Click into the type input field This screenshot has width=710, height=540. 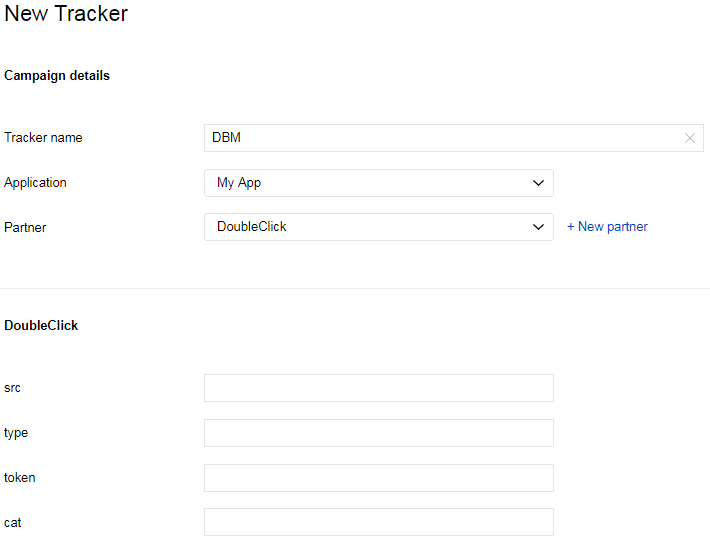point(378,433)
